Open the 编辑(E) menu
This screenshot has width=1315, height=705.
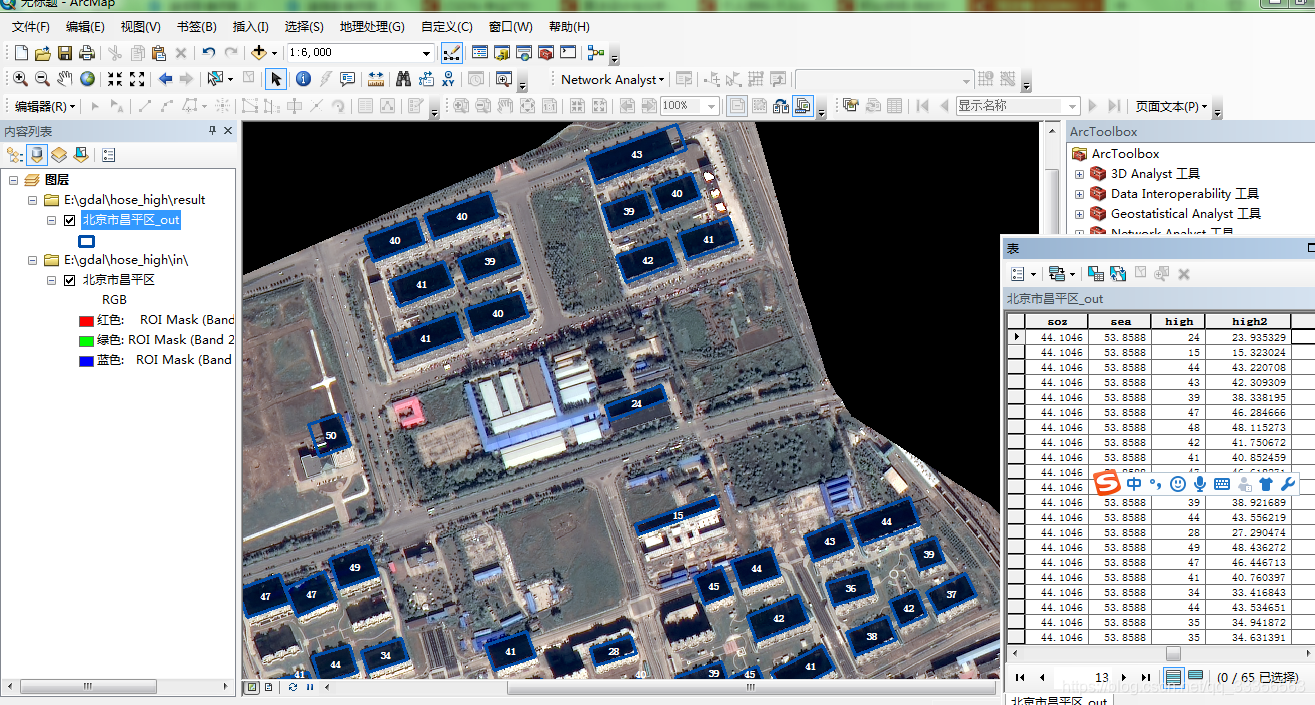(85, 26)
